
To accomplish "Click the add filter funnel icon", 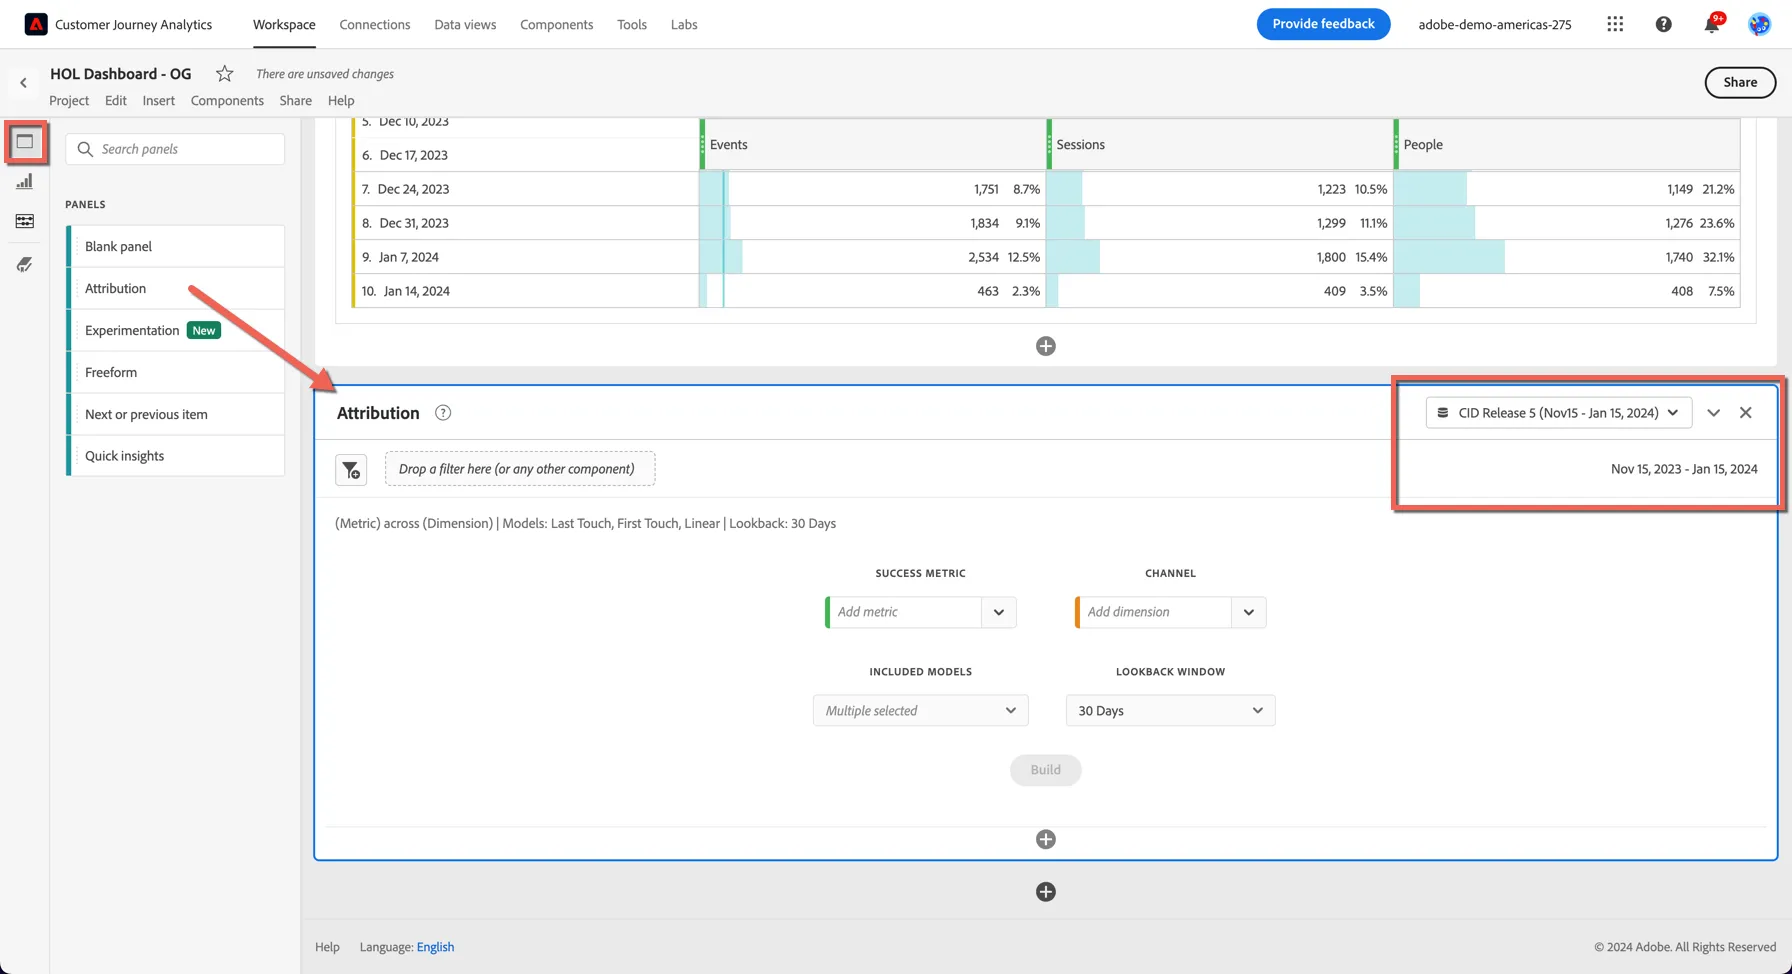I will (351, 470).
